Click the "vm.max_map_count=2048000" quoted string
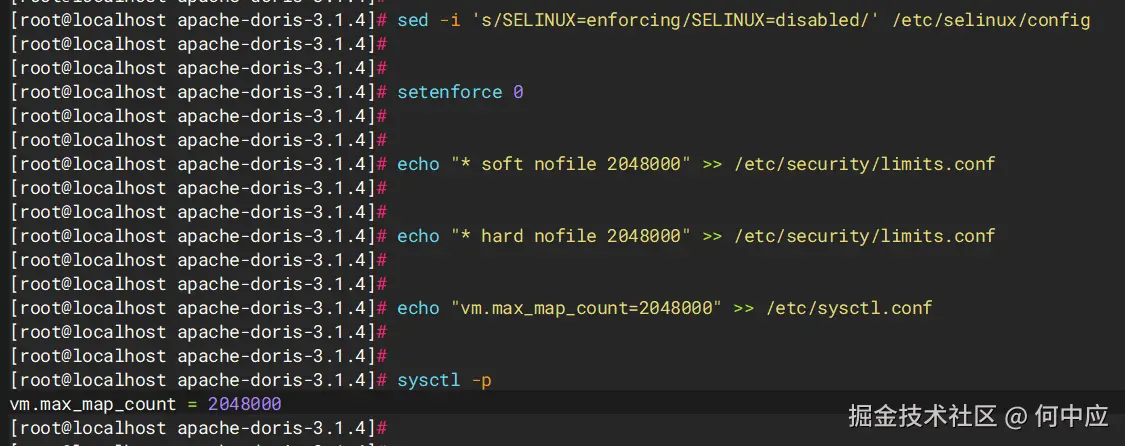Viewport: 1125px width, 446px height. pyautogui.click(x=587, y=308)
